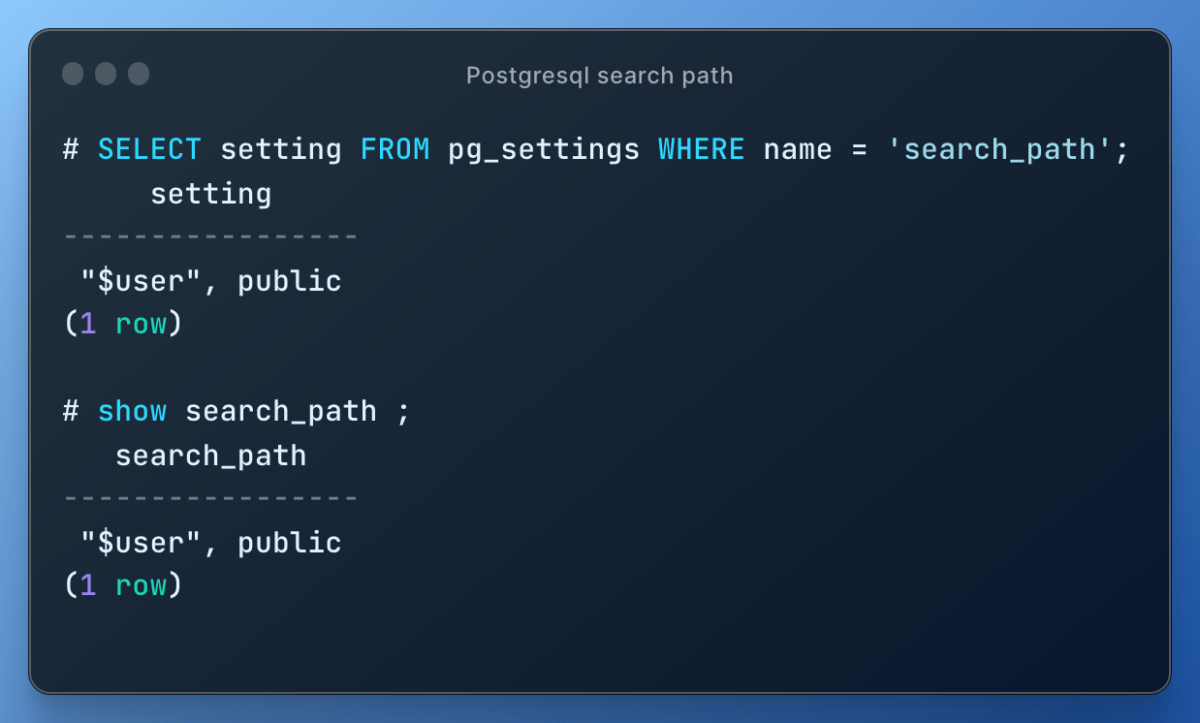Click the SELECT keyword in the first query
1200x723 pixels.
pos(150,150)
